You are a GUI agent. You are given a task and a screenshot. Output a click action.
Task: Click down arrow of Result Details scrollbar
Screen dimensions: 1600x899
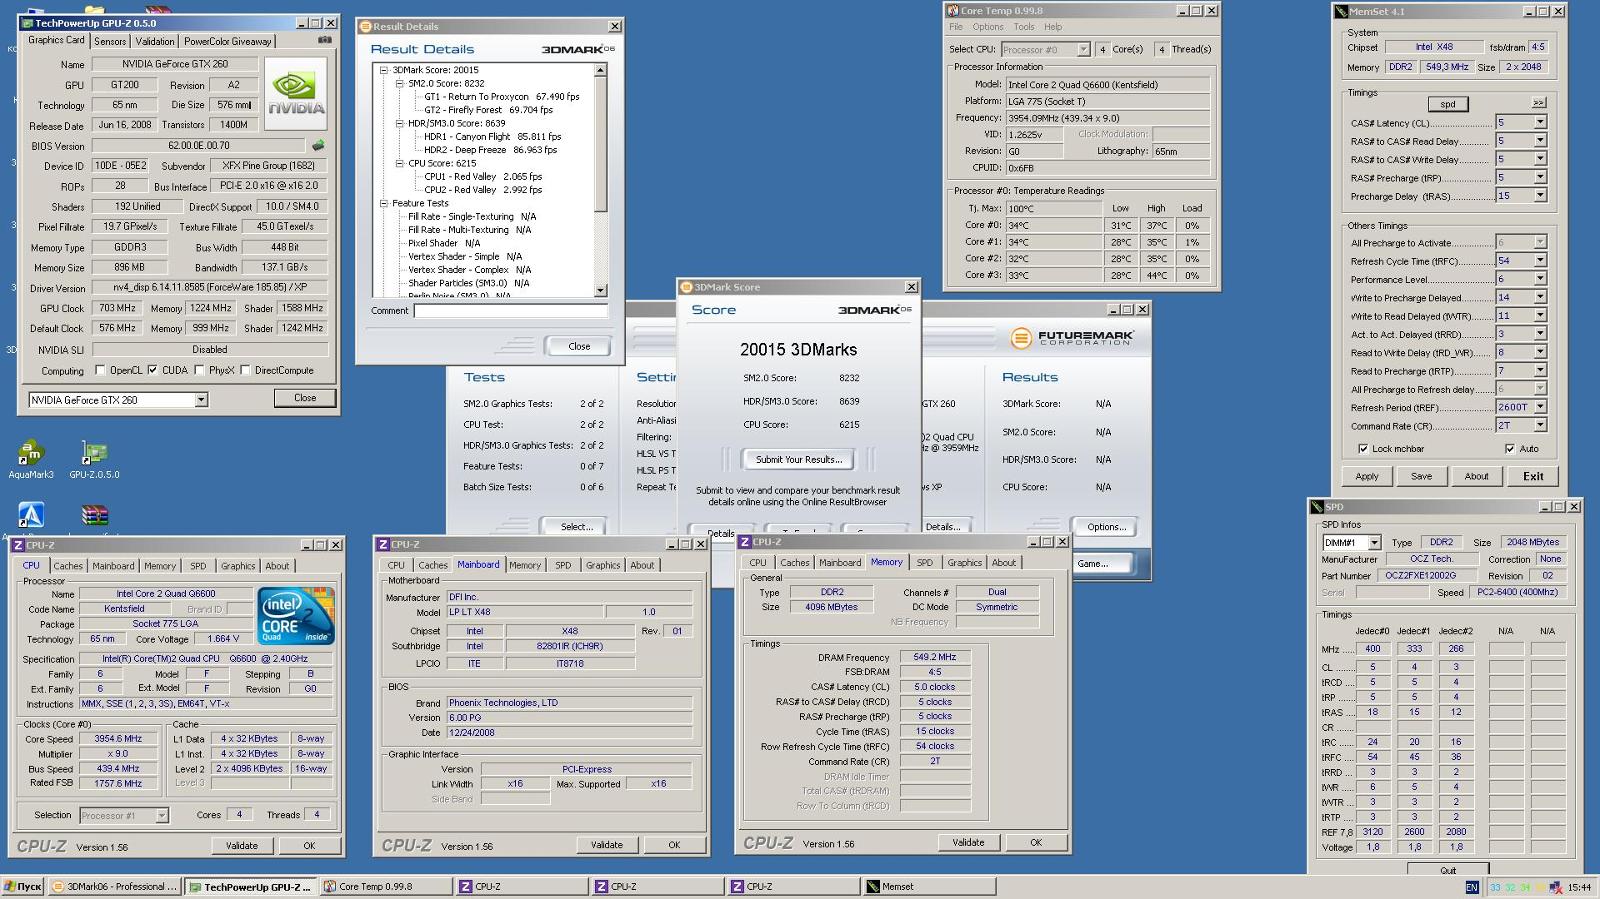point(600,290)
